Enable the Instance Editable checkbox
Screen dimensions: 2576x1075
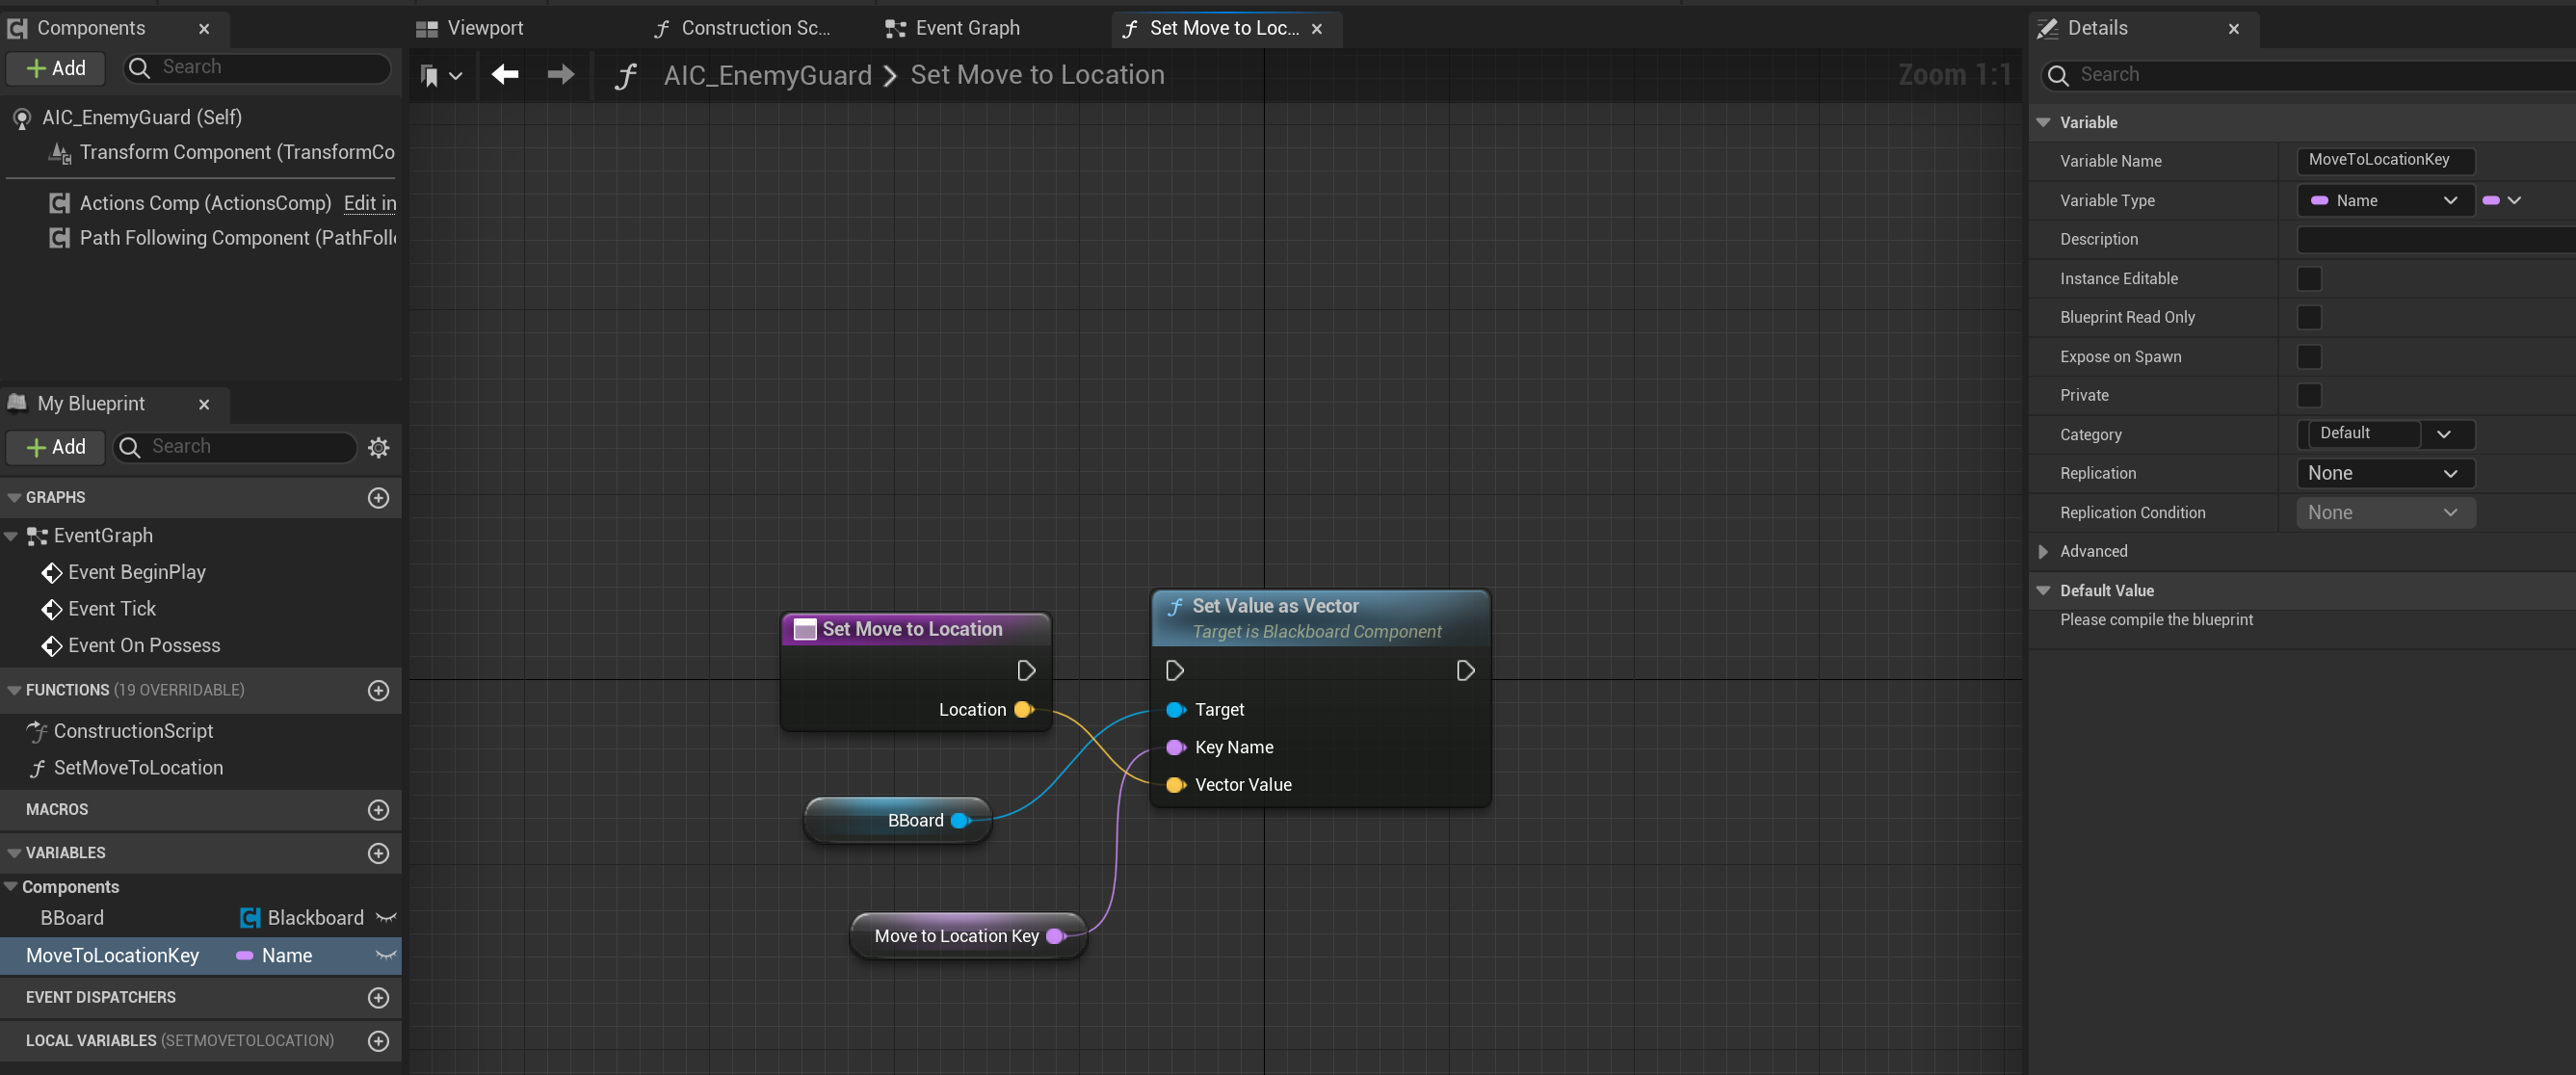click(x=2308, y=278)
